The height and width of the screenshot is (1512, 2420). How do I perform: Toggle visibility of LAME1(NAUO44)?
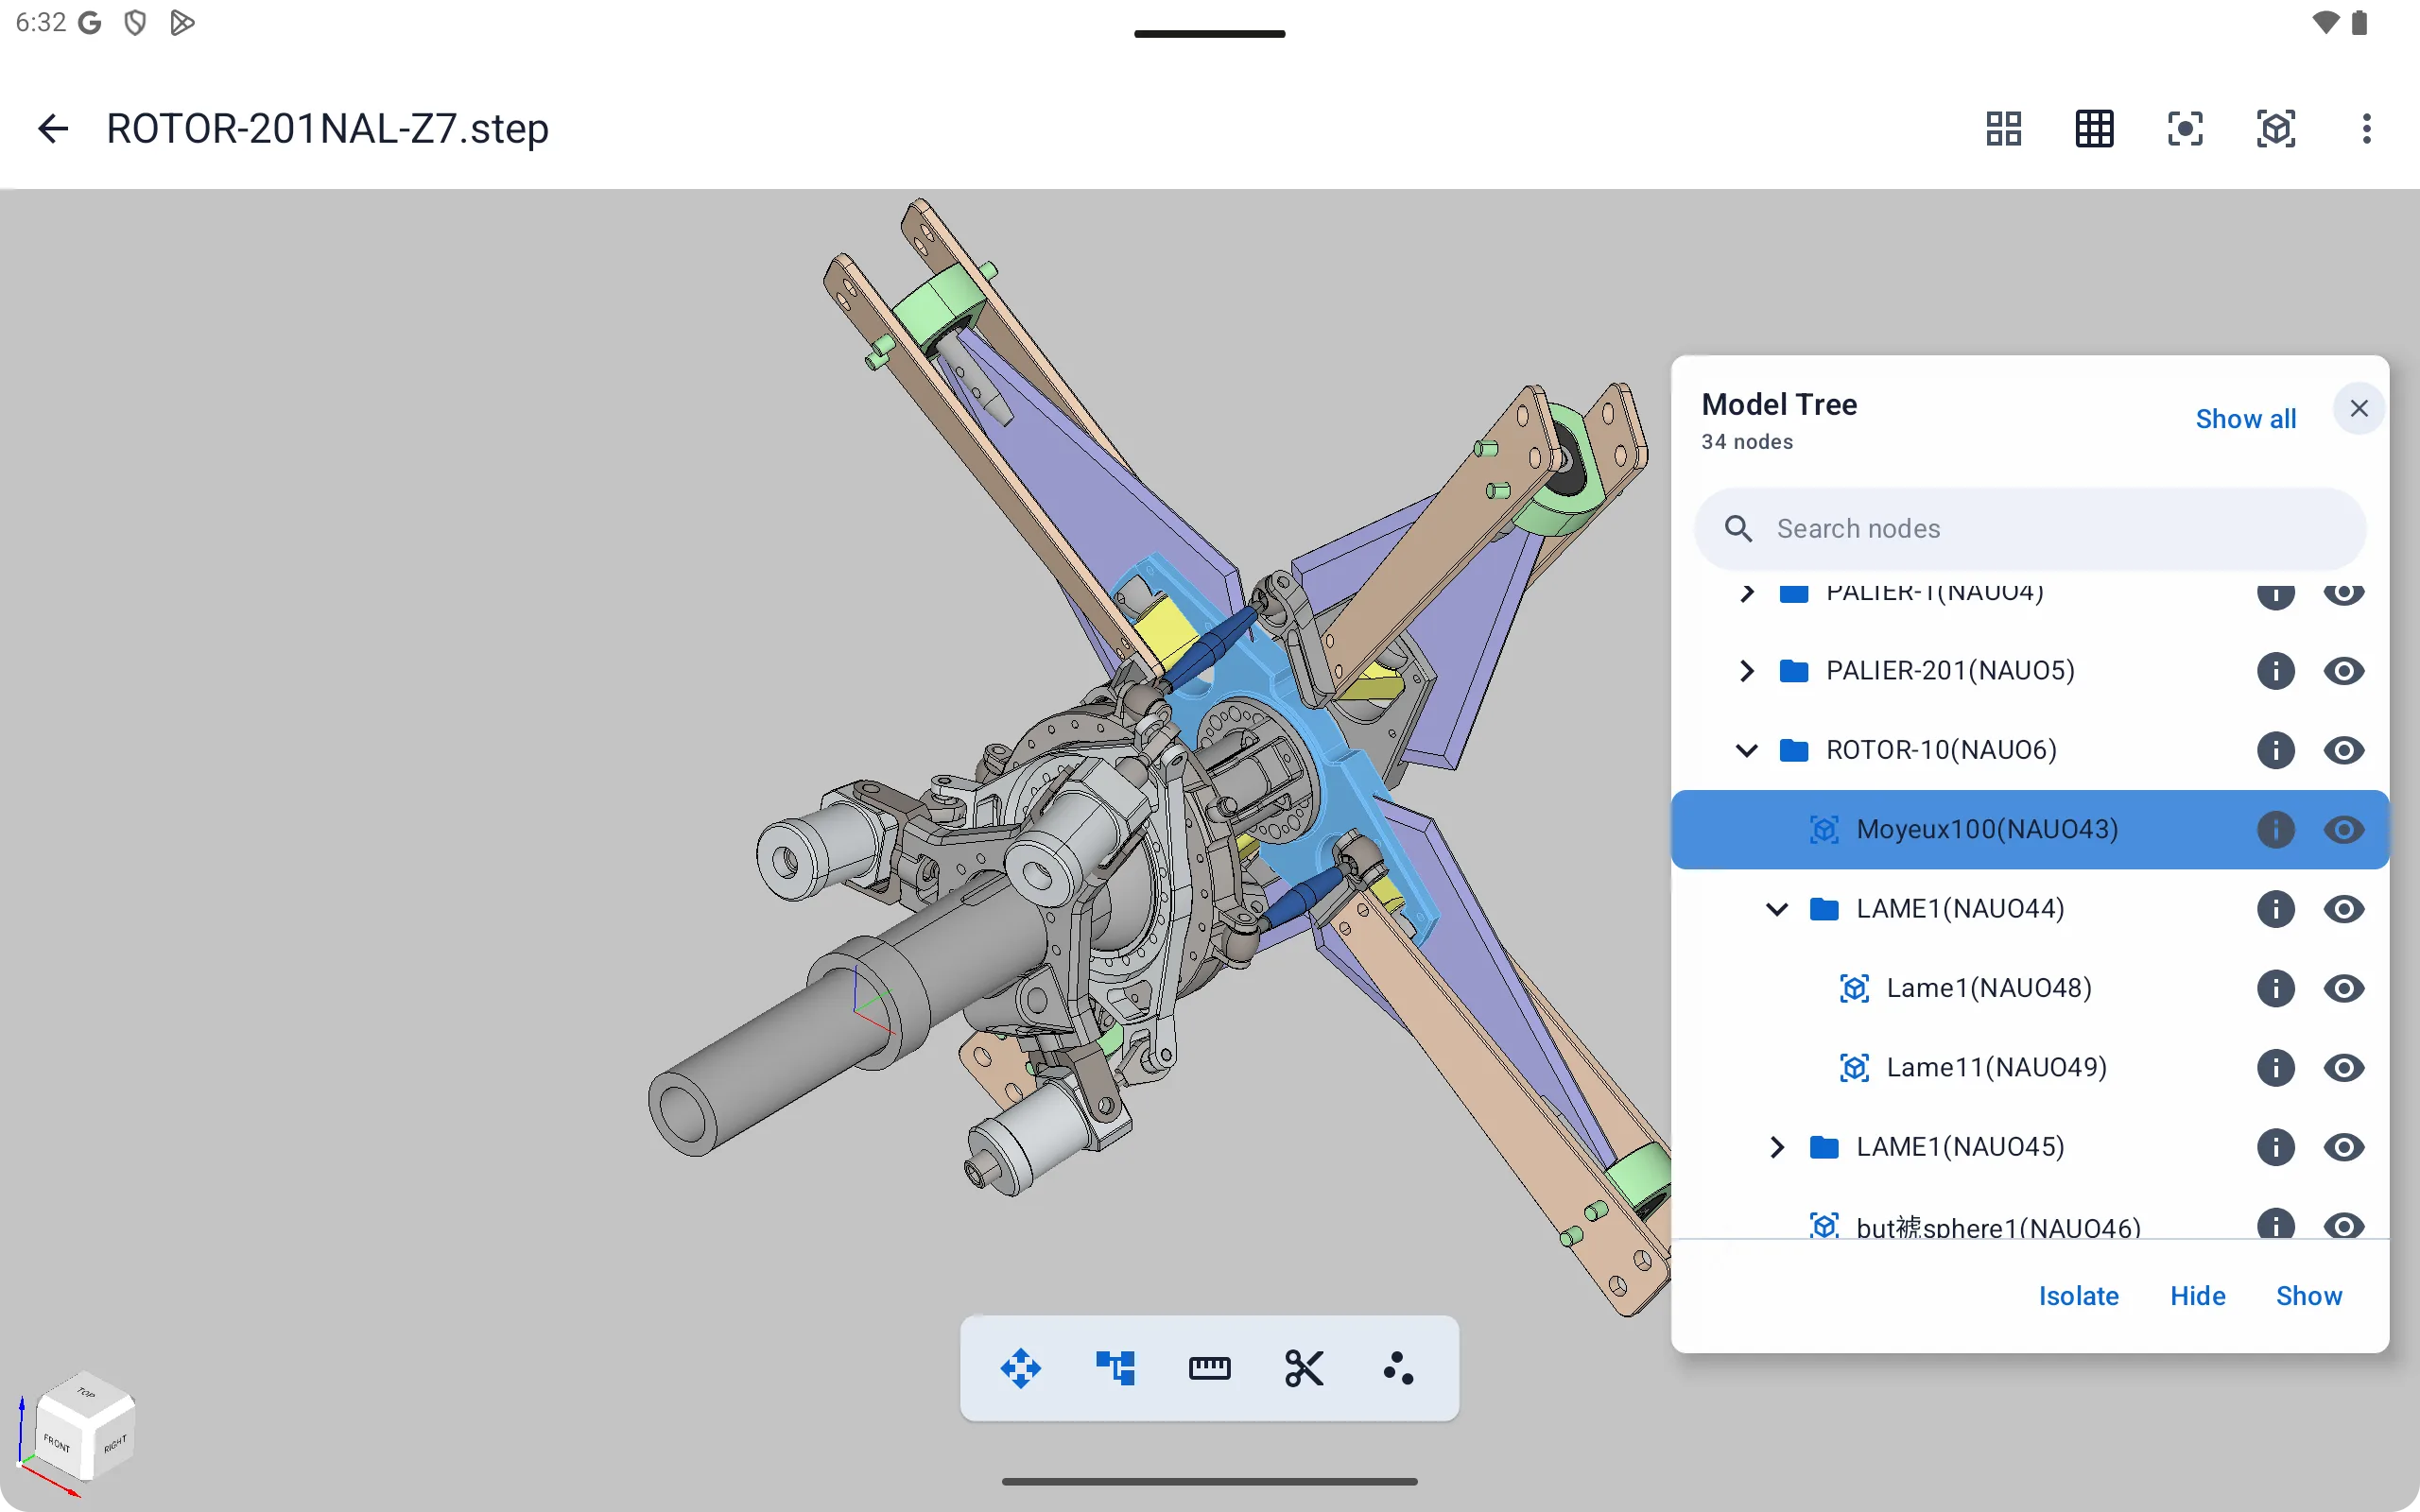click(2343, 909)
